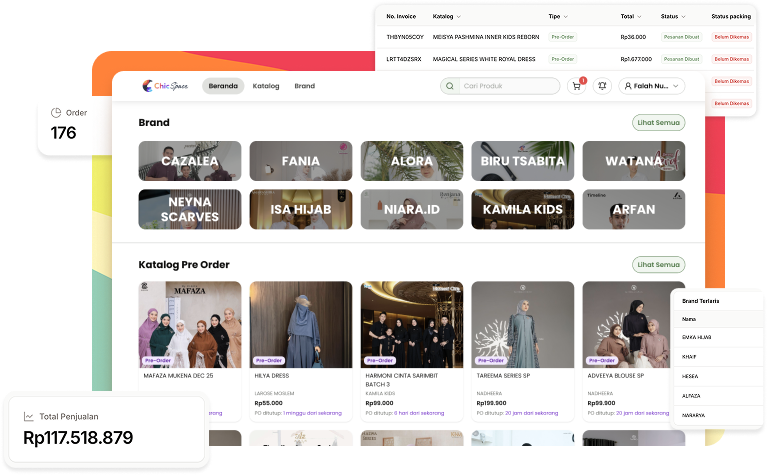Click the ADVEEYA BLOUSE SP product title
Viewport: 768px width, 475px height.
pyautogui.click(x=616, y=376)
